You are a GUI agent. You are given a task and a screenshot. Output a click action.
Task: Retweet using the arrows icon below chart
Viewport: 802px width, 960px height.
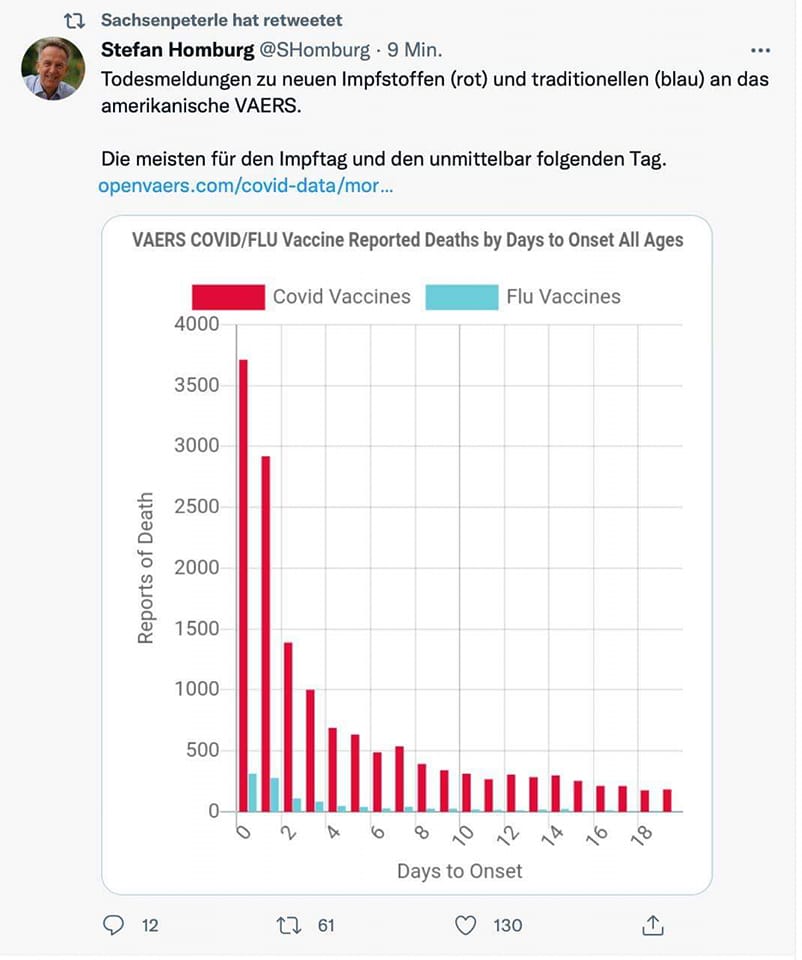tap(287, 925)
